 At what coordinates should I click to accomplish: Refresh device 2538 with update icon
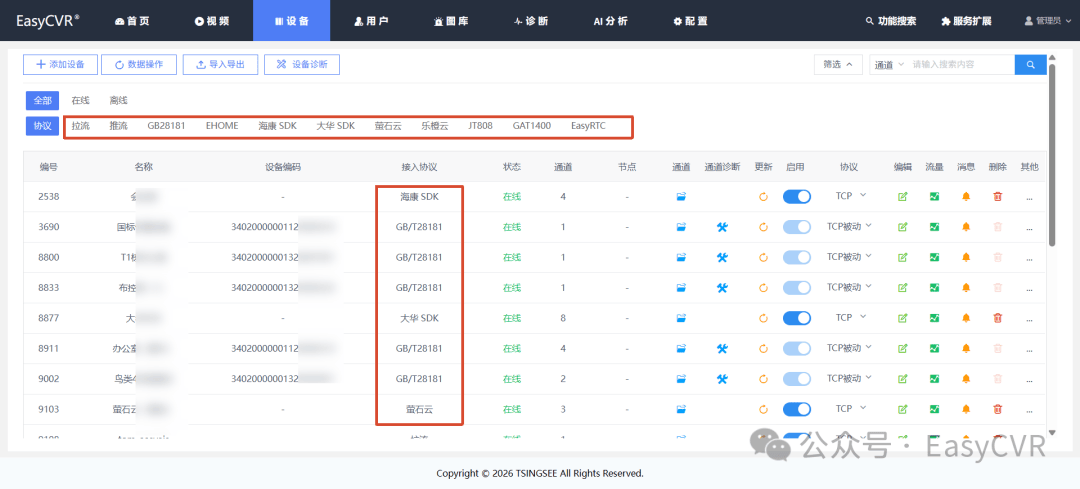click(763, 196)
